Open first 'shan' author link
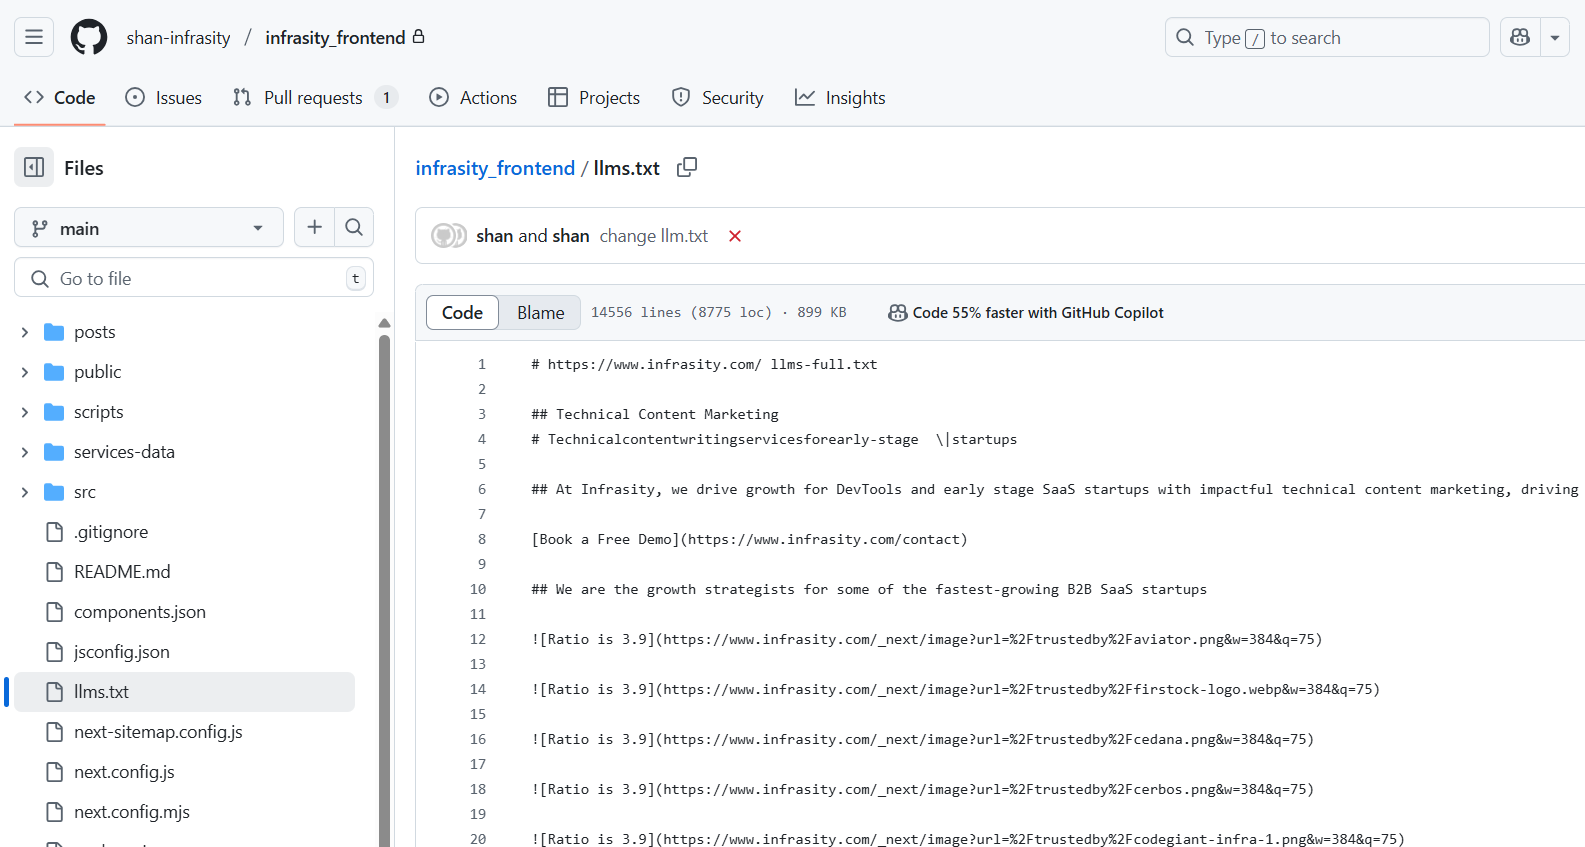This screenshot has width=1585, height=847. pos(494,236)
